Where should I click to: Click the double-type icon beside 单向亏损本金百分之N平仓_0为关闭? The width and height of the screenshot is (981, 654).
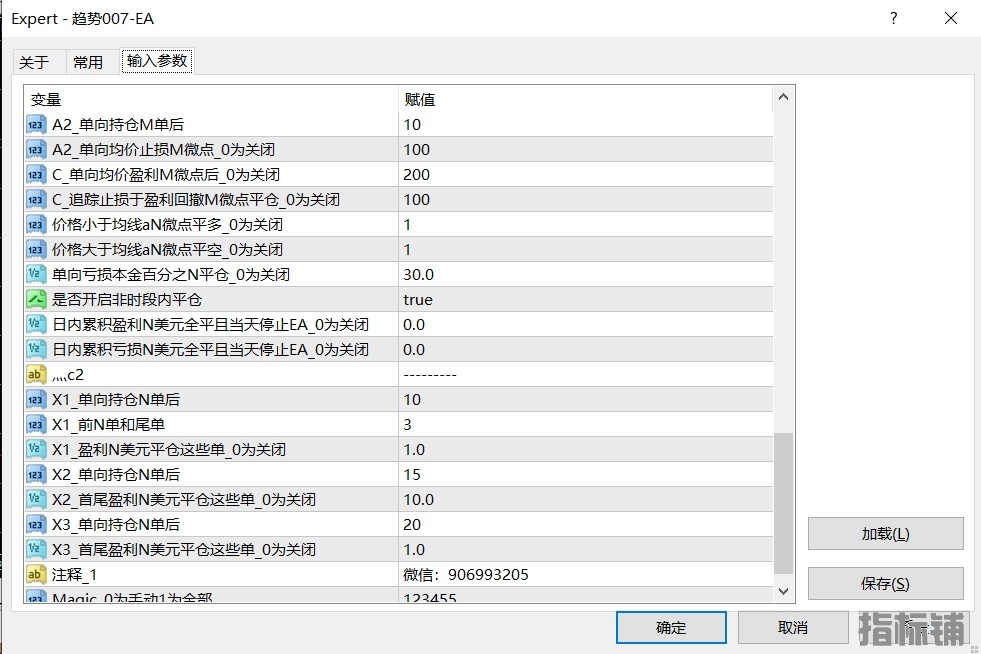coord(36,275)
